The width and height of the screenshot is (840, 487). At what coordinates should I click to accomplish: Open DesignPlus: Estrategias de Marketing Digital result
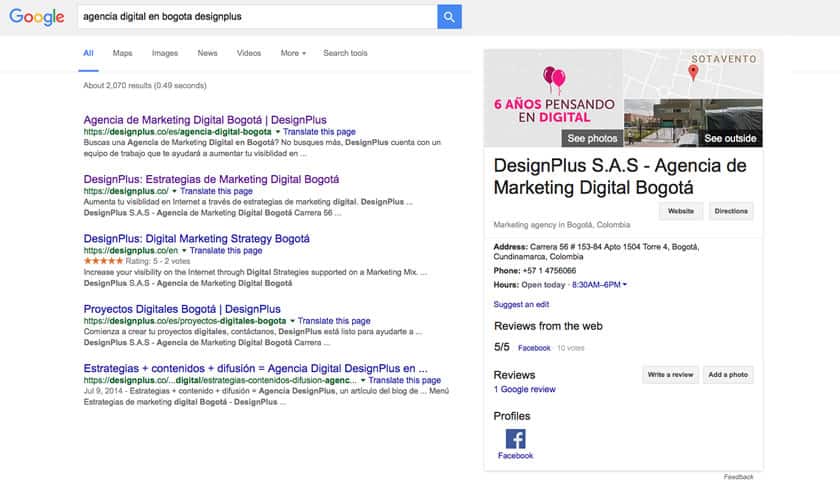pos(211,179)
